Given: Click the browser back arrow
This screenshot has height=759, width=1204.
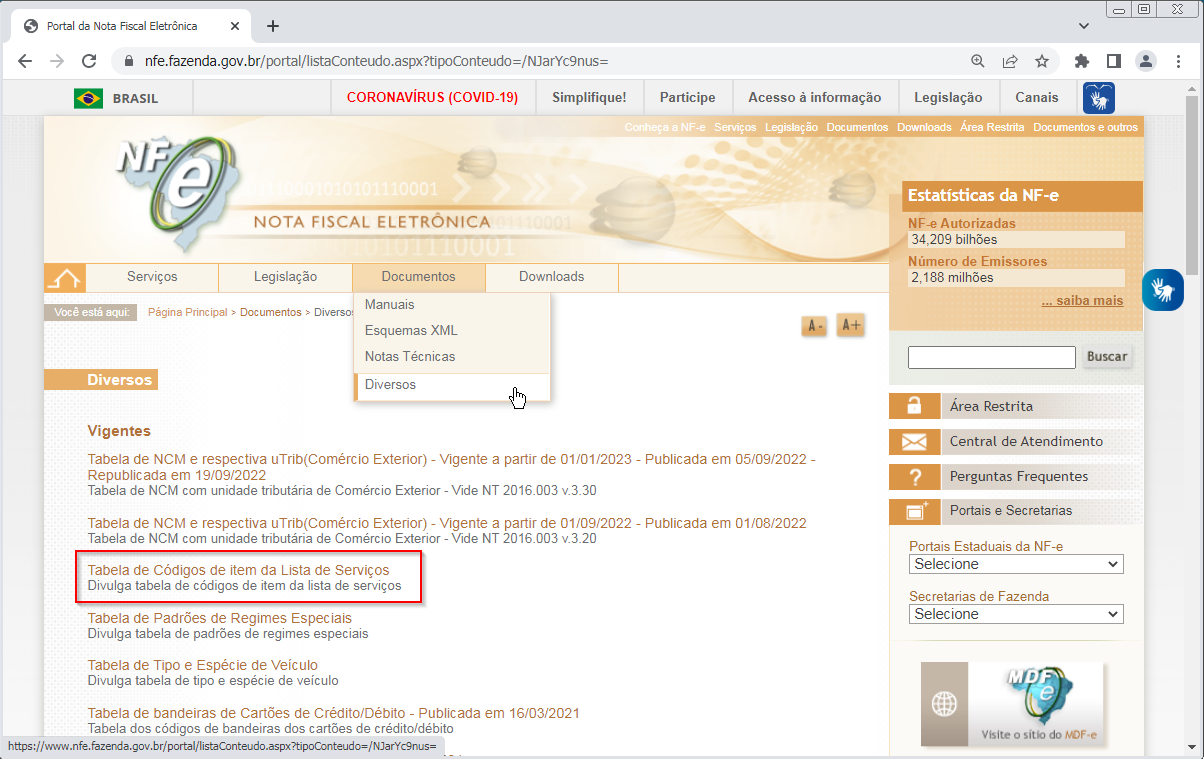Looking at the screenshot, I should pyautogui.click(x=25, y=61).
